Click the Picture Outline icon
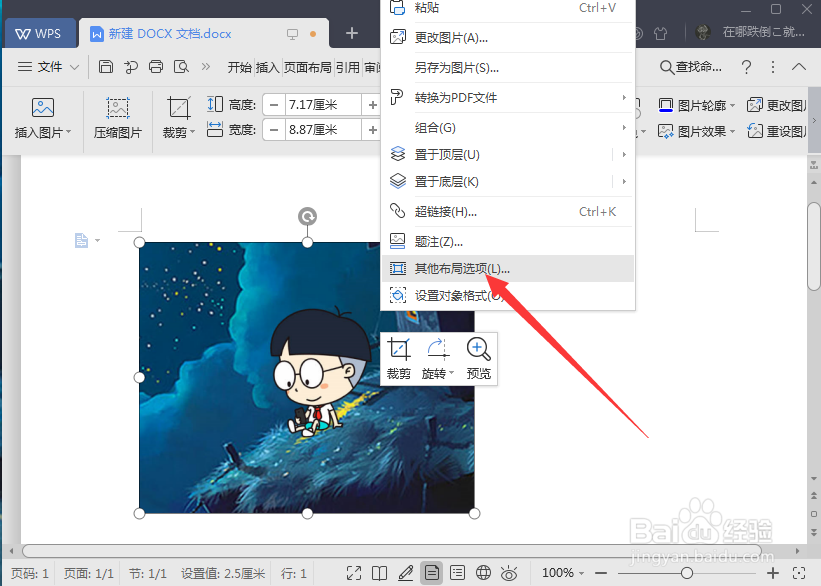 [665, 105]
